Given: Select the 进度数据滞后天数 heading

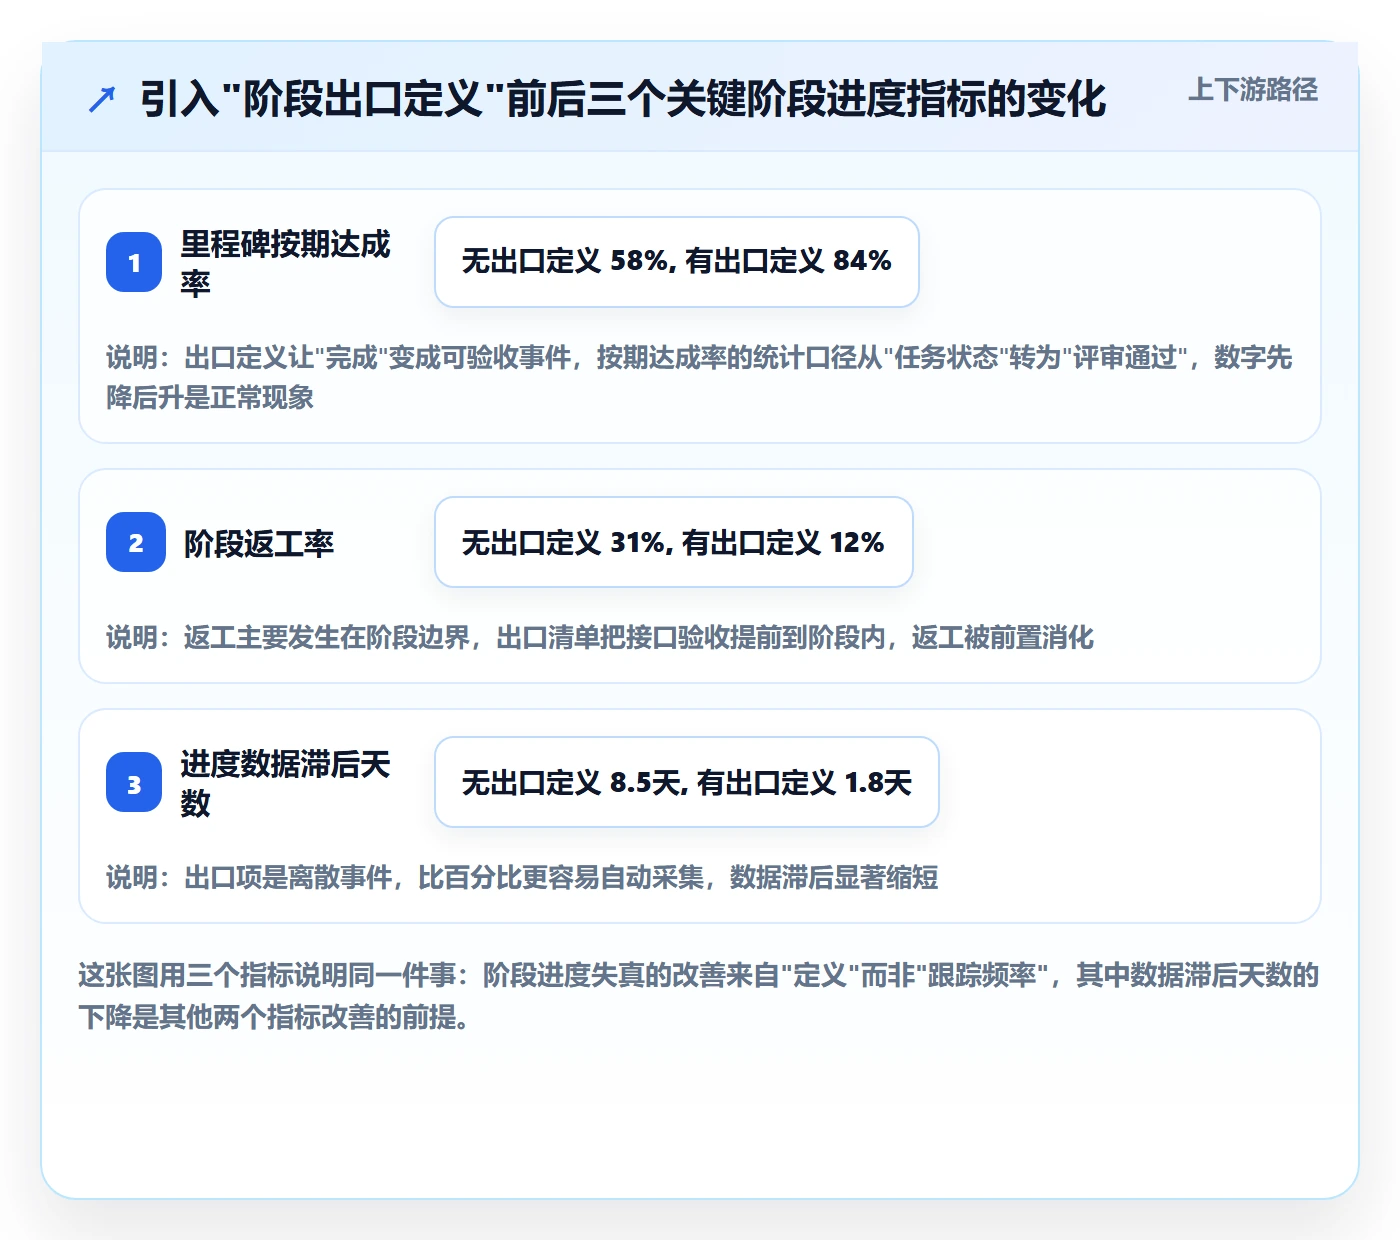Looking at the screenshot, I should pyautogui.click(x=286, y=782).
